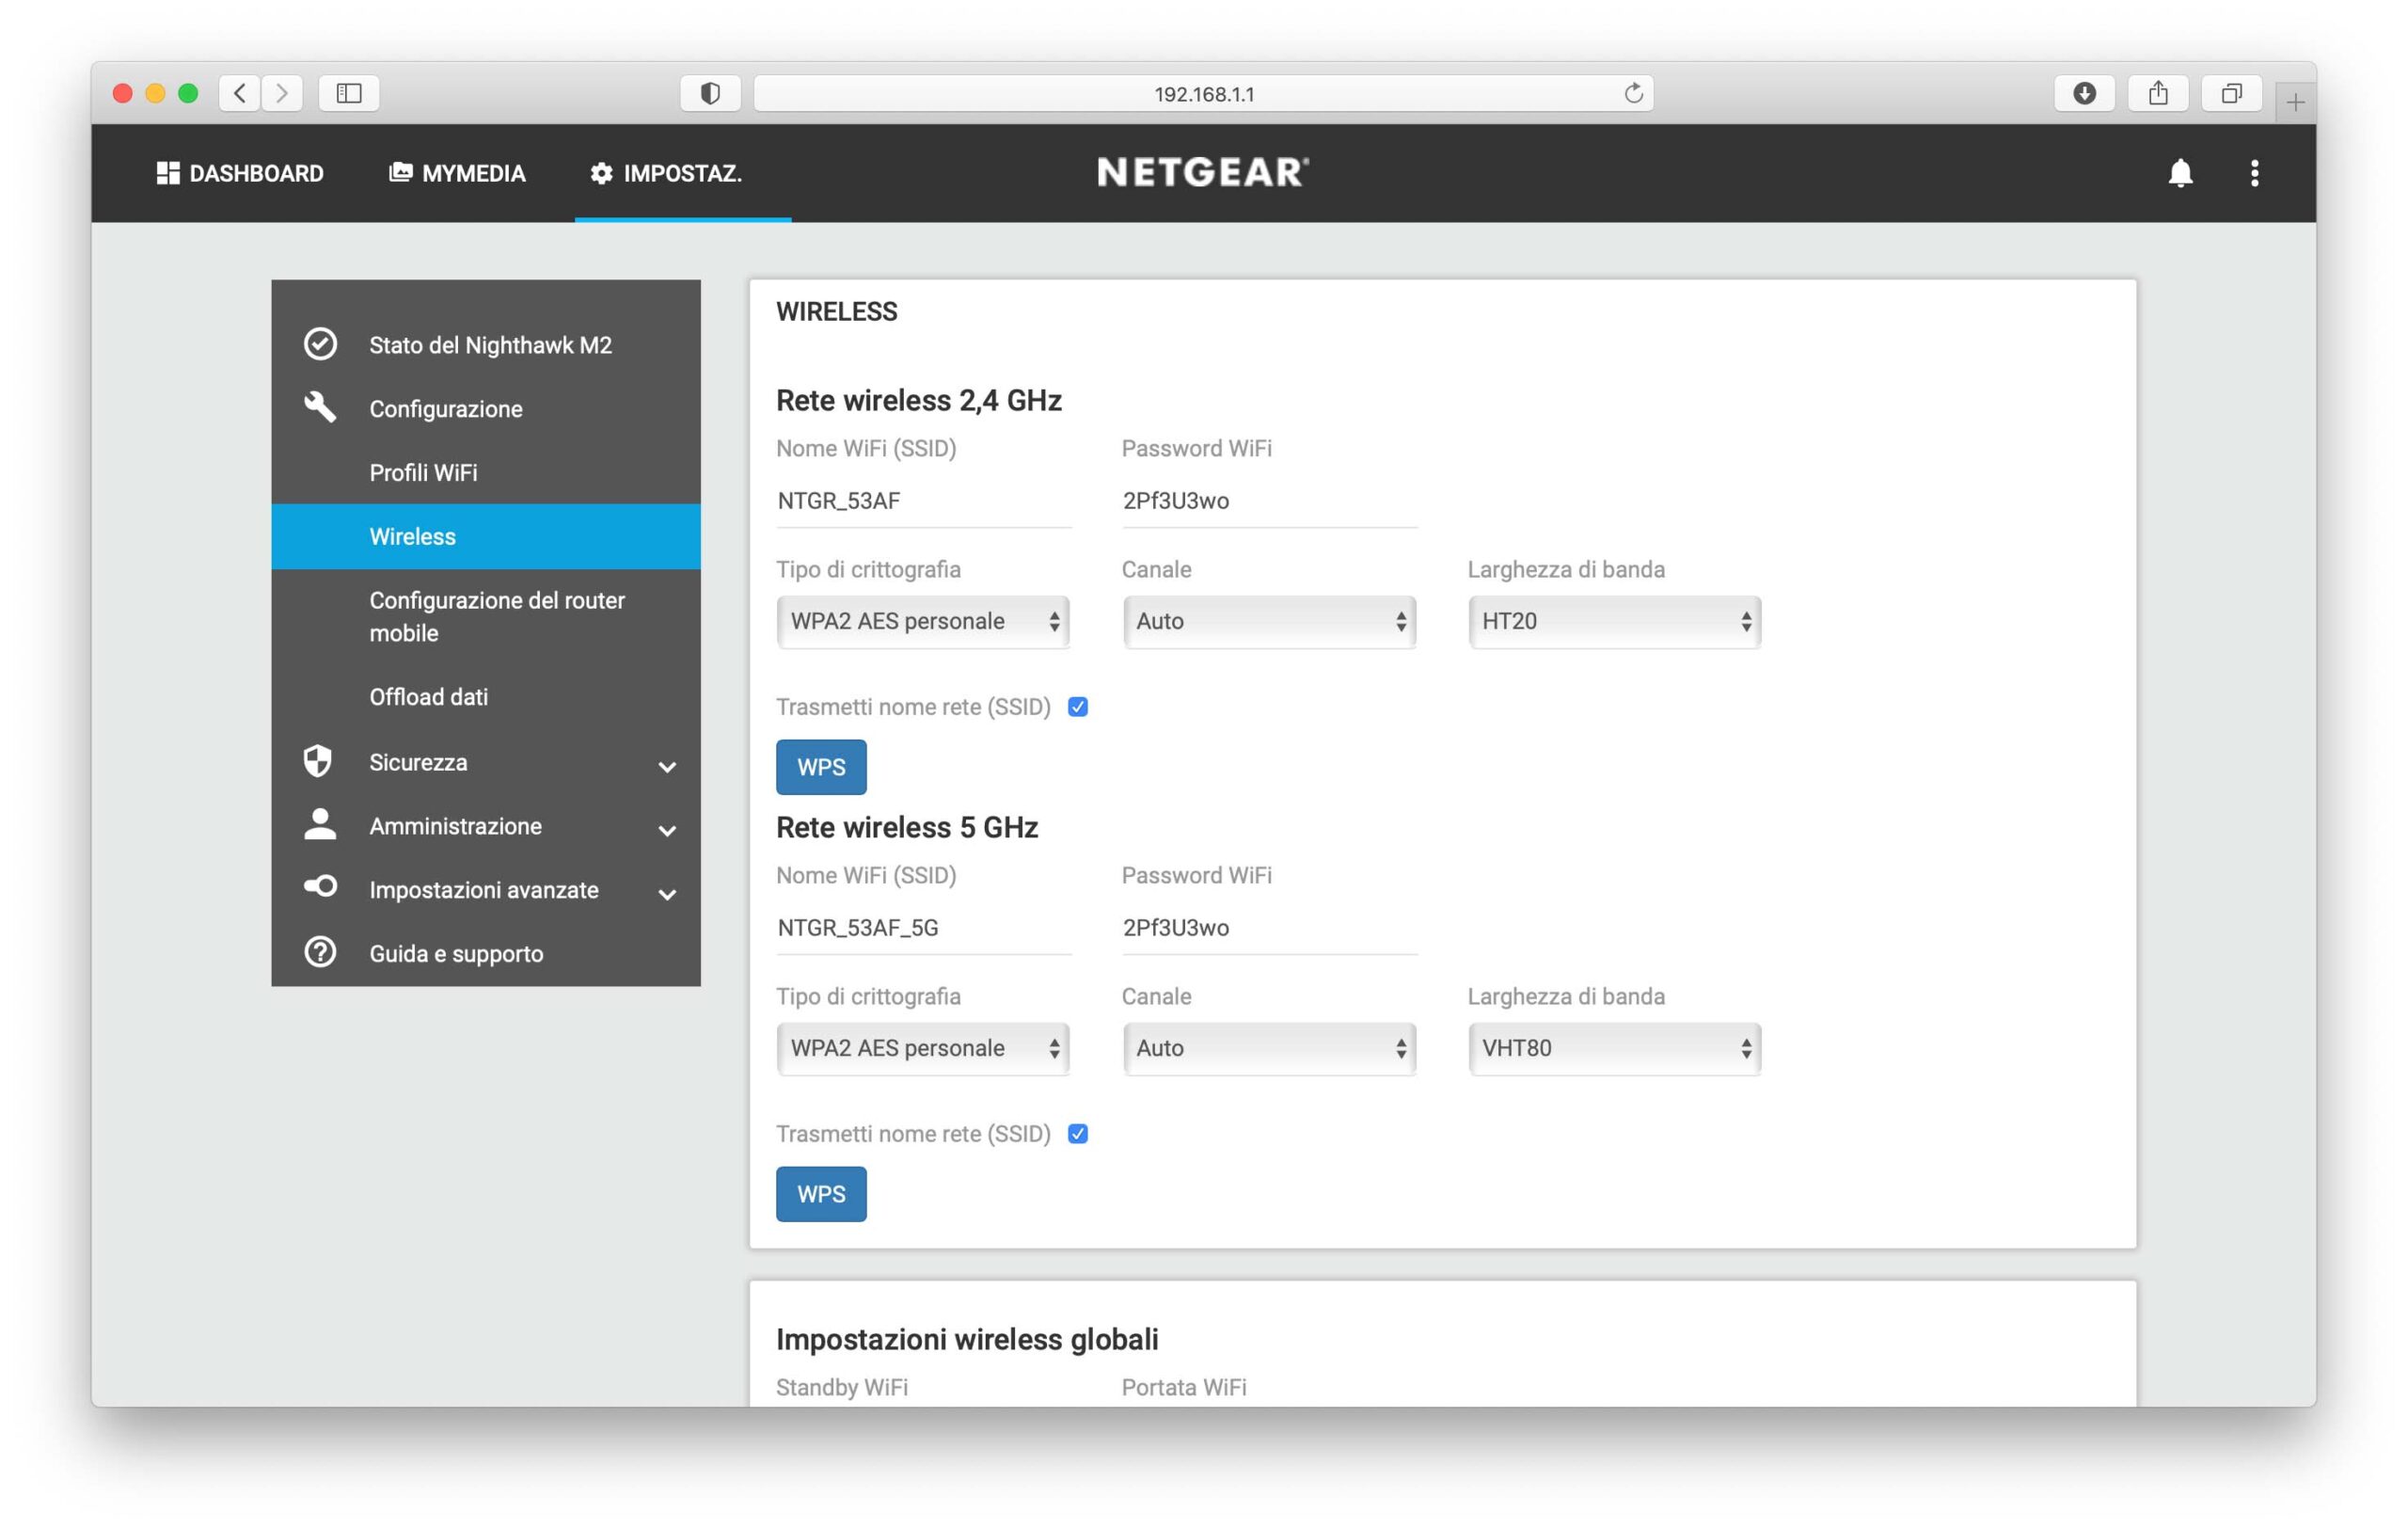The width and height of the screenshot is (2408, 1528).
Task: Open the 5 GHz Canale dropdown
Action: pyautogui.click(x=1268, y=1048)
